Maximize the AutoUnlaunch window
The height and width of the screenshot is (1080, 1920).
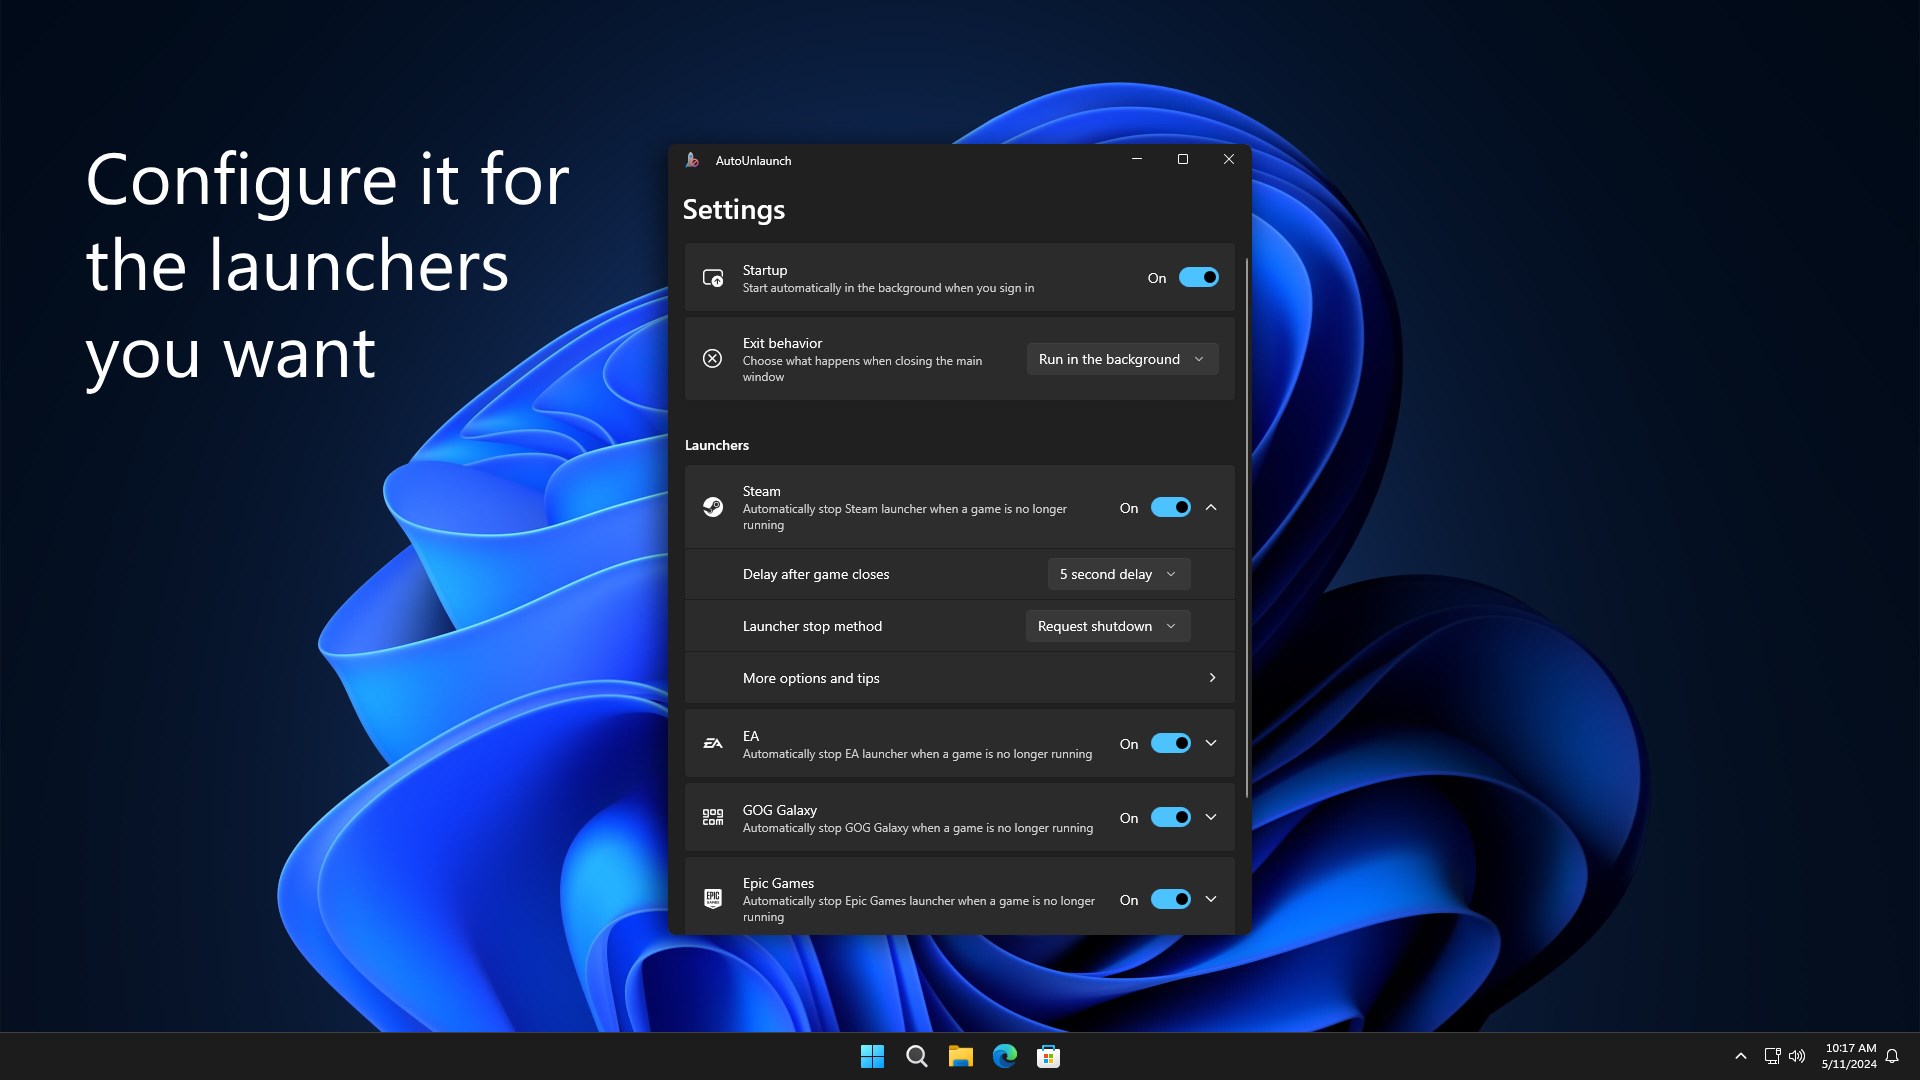[x=1182, y=159]
